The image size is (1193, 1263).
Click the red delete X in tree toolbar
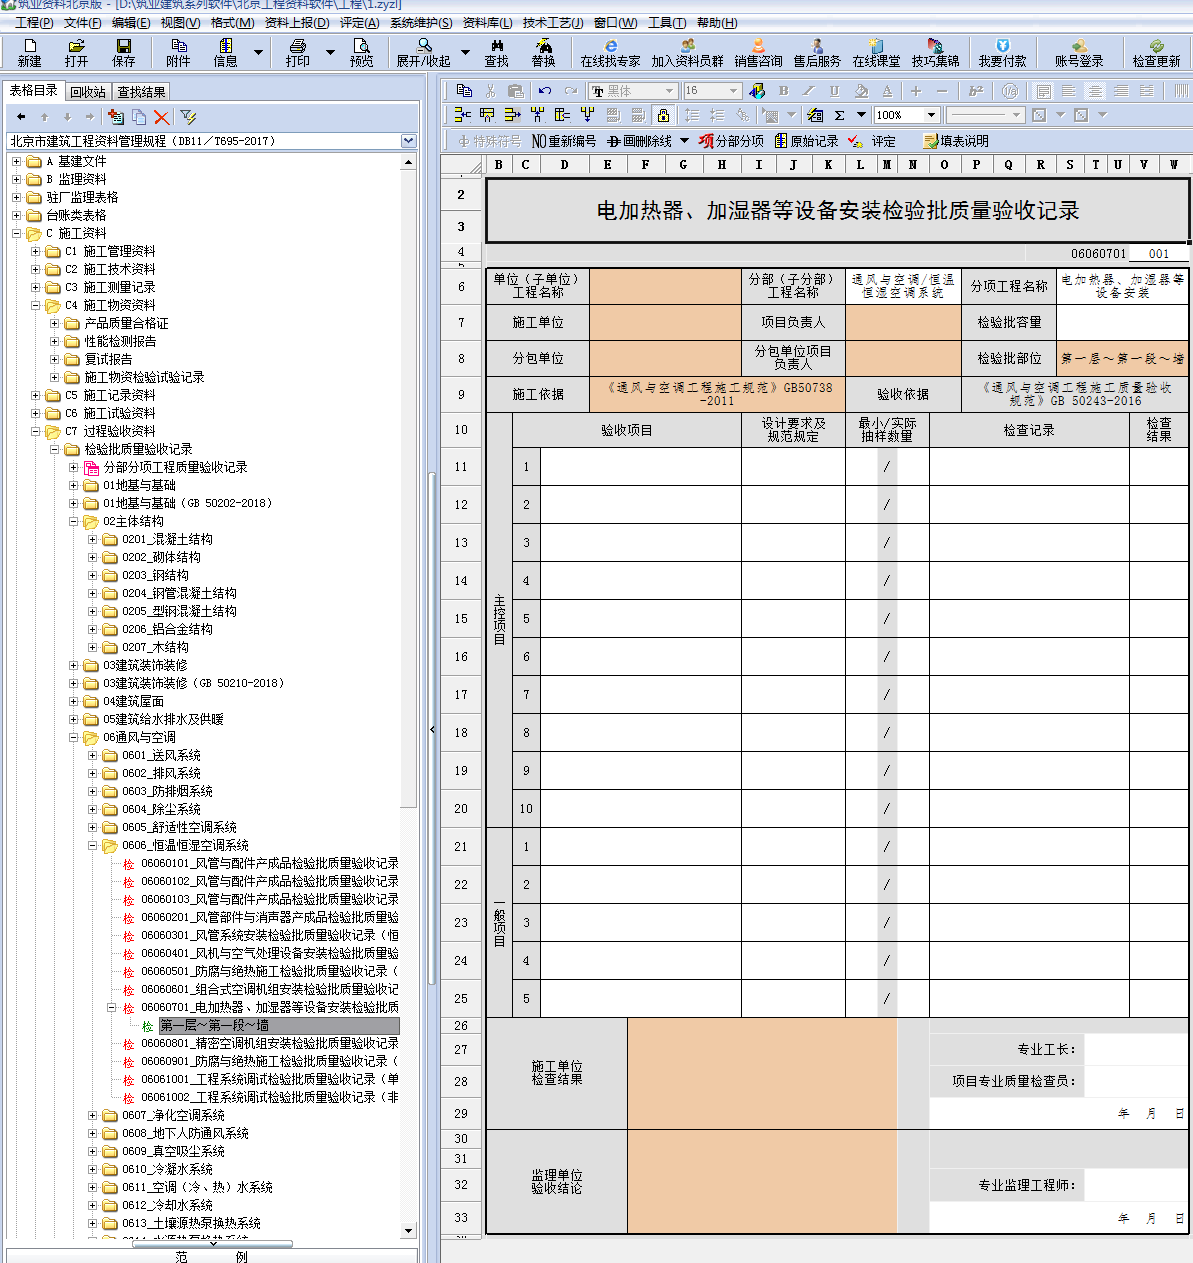(x=162, y=117)
